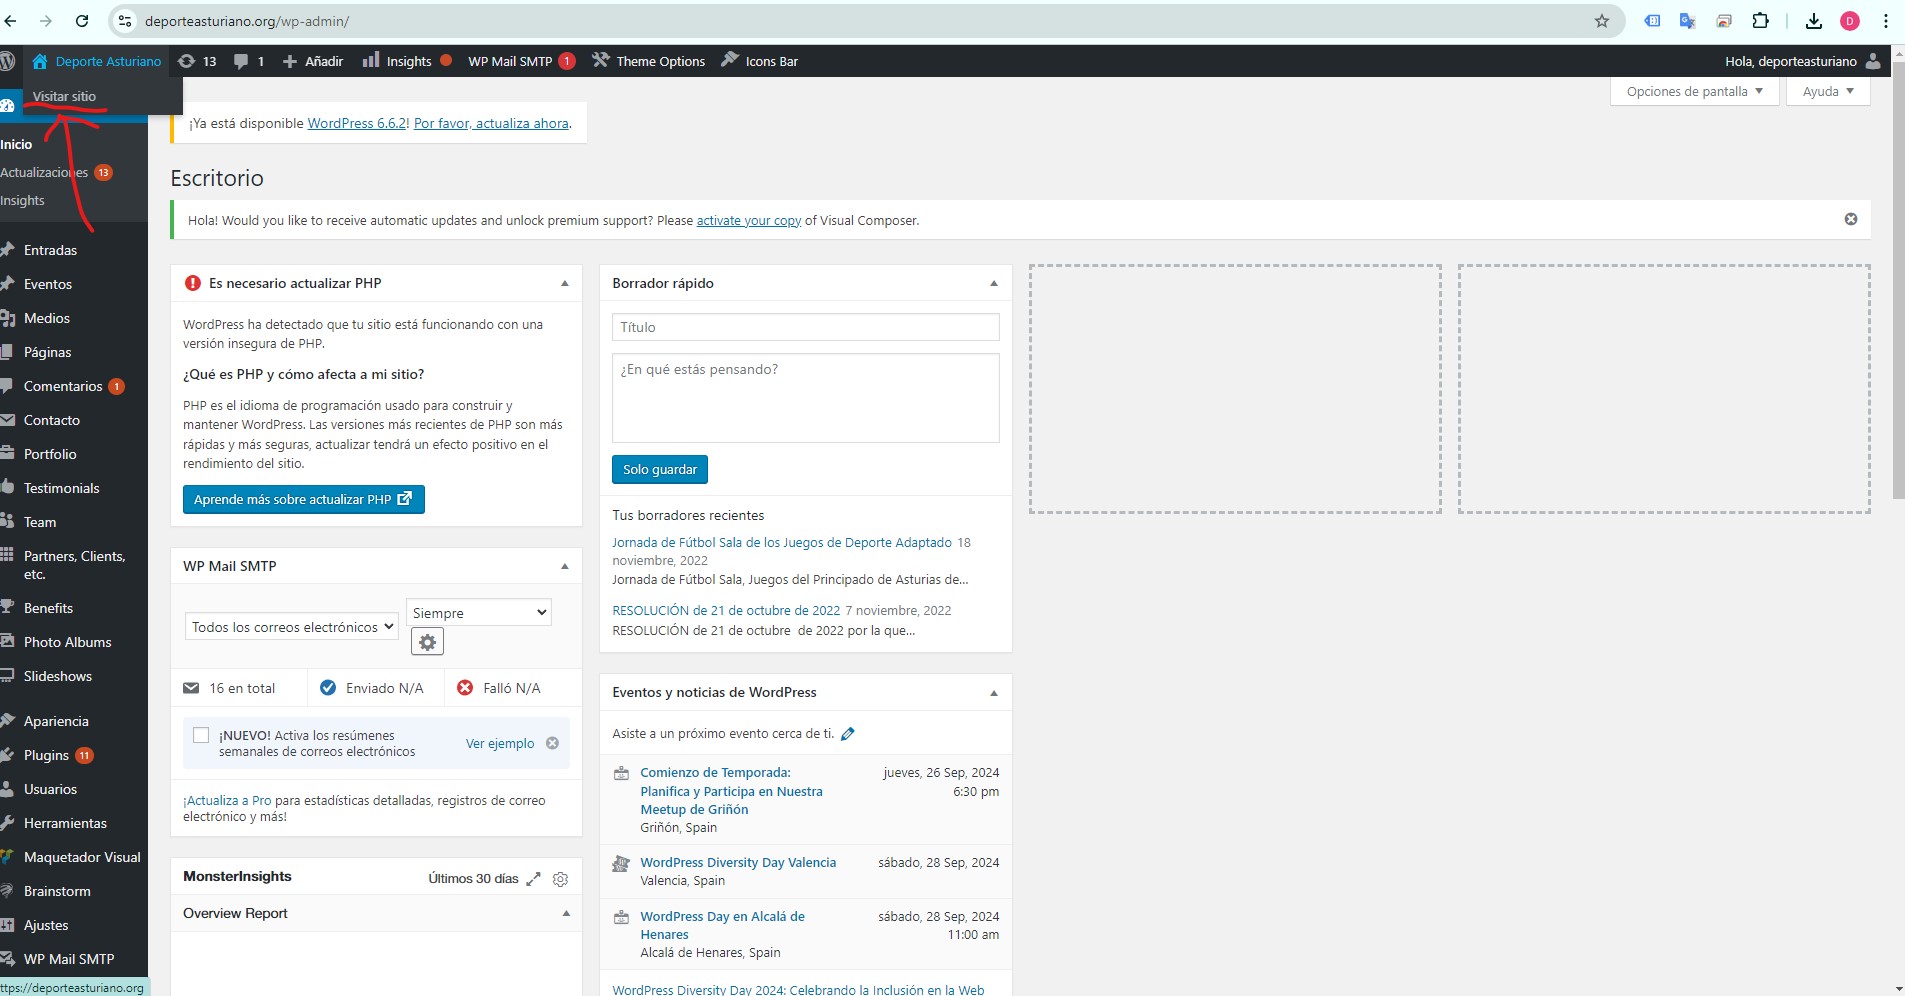The width and height of the screenshot is (1905, 996).
Task: Open browser downloads icon
Action: [x=1813, y=21]
